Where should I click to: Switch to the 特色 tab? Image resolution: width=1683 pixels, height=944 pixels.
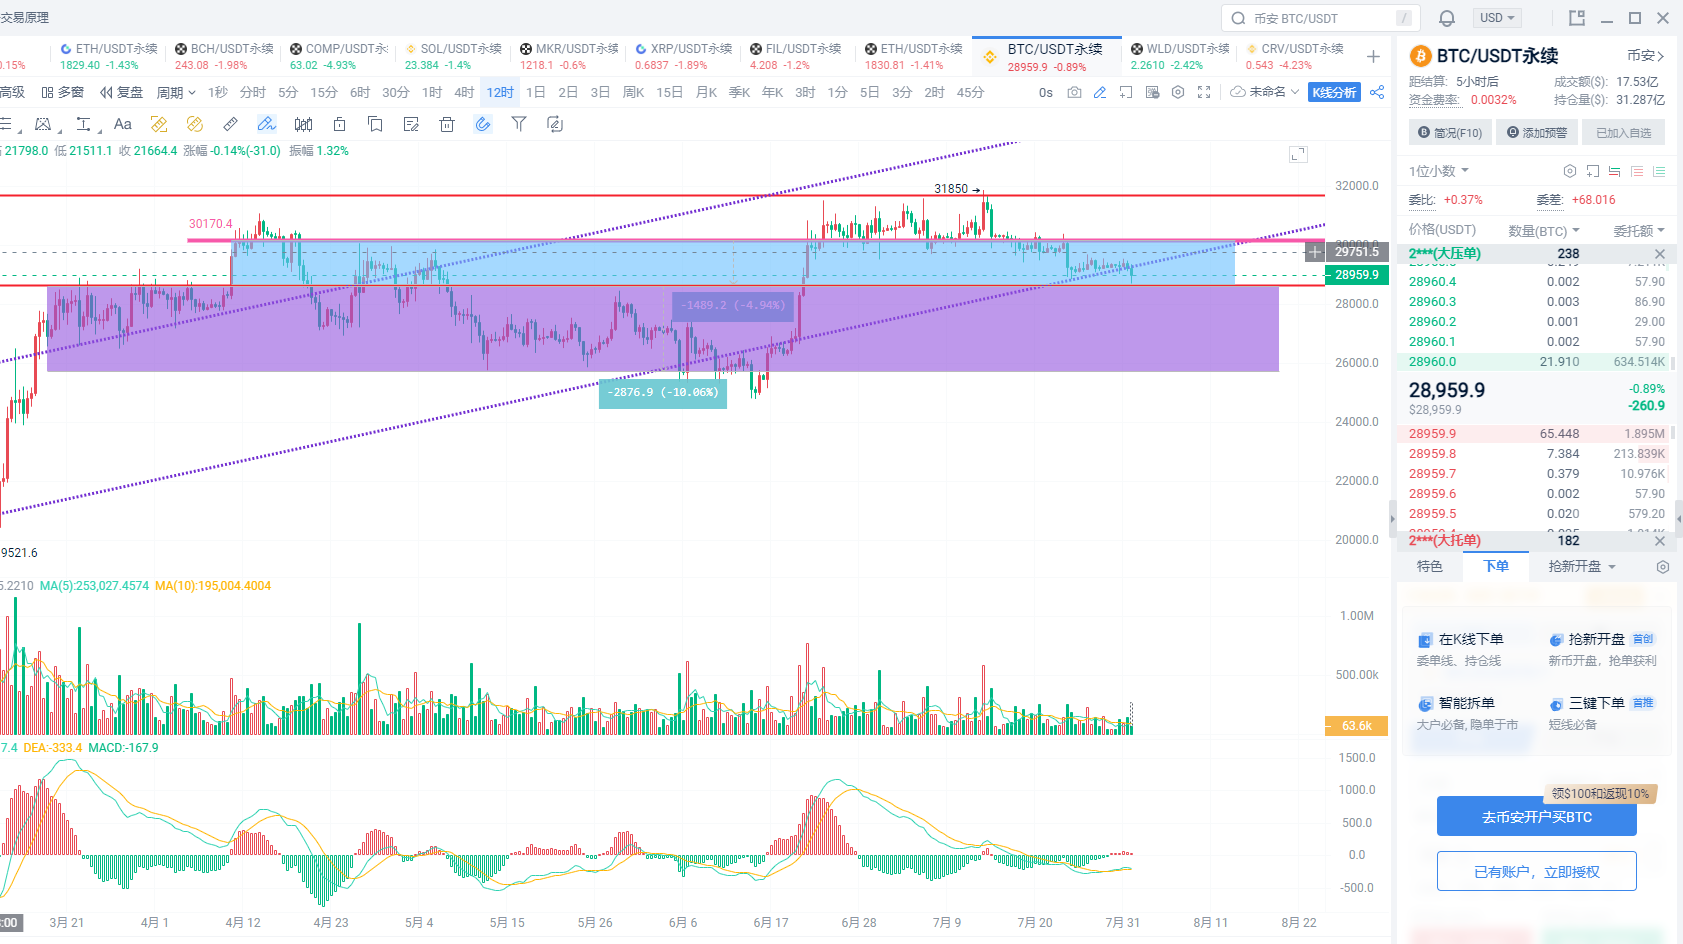pos(1430,567)
